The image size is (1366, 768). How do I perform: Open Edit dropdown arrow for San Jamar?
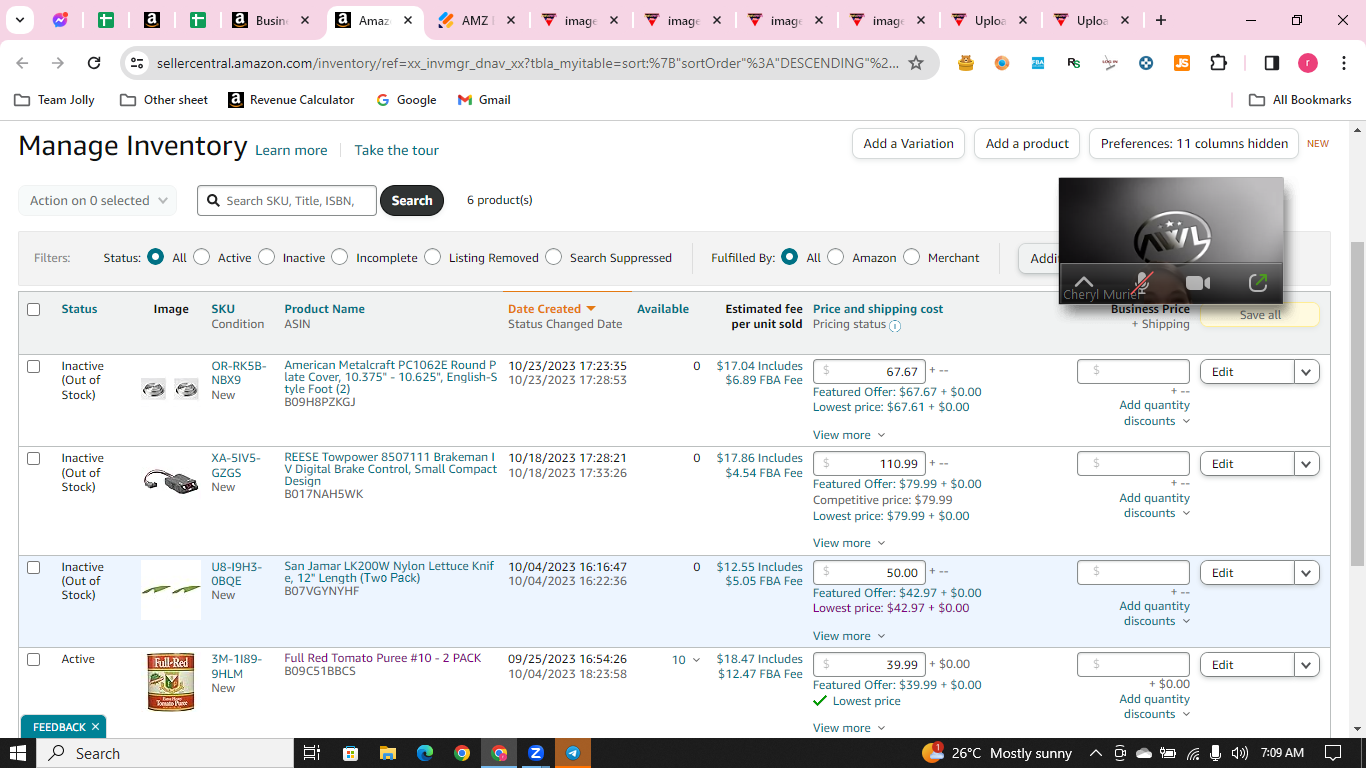point(1306,573)
